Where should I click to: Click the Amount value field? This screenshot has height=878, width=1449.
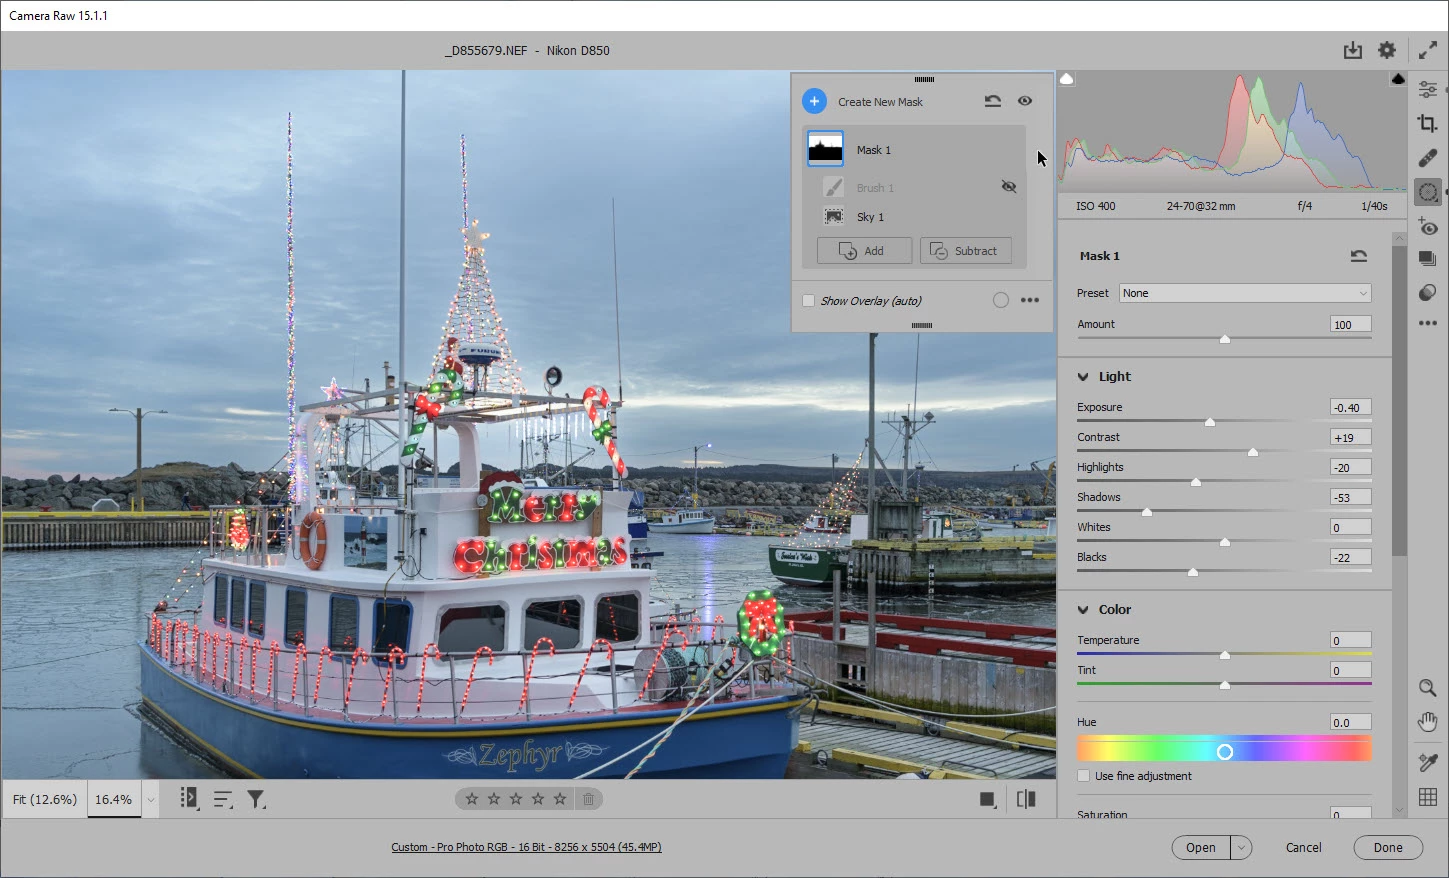(1350, 324)
